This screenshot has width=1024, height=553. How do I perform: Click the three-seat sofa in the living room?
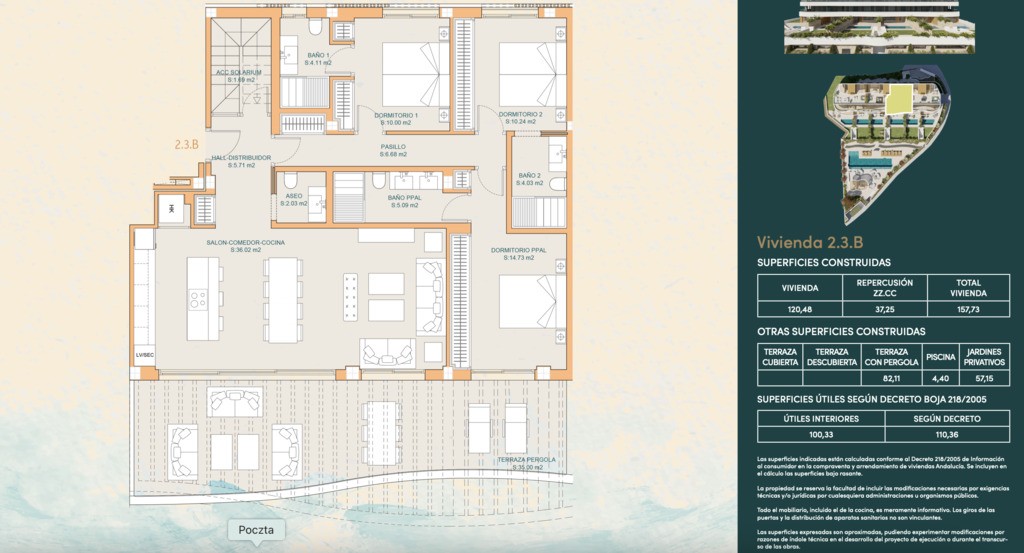[429, 297]
